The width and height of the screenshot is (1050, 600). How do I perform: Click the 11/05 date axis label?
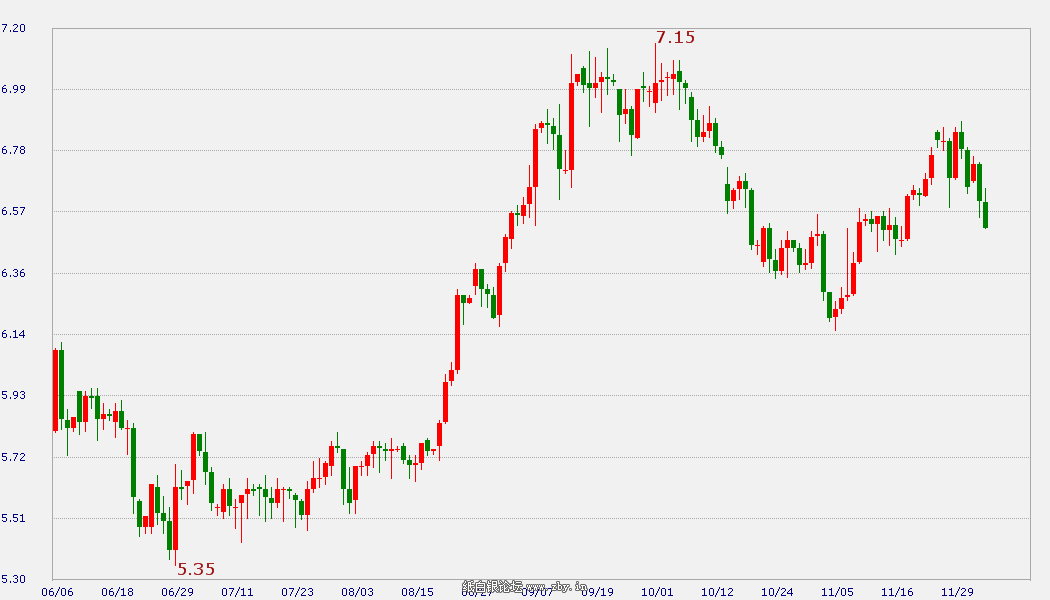837,591
